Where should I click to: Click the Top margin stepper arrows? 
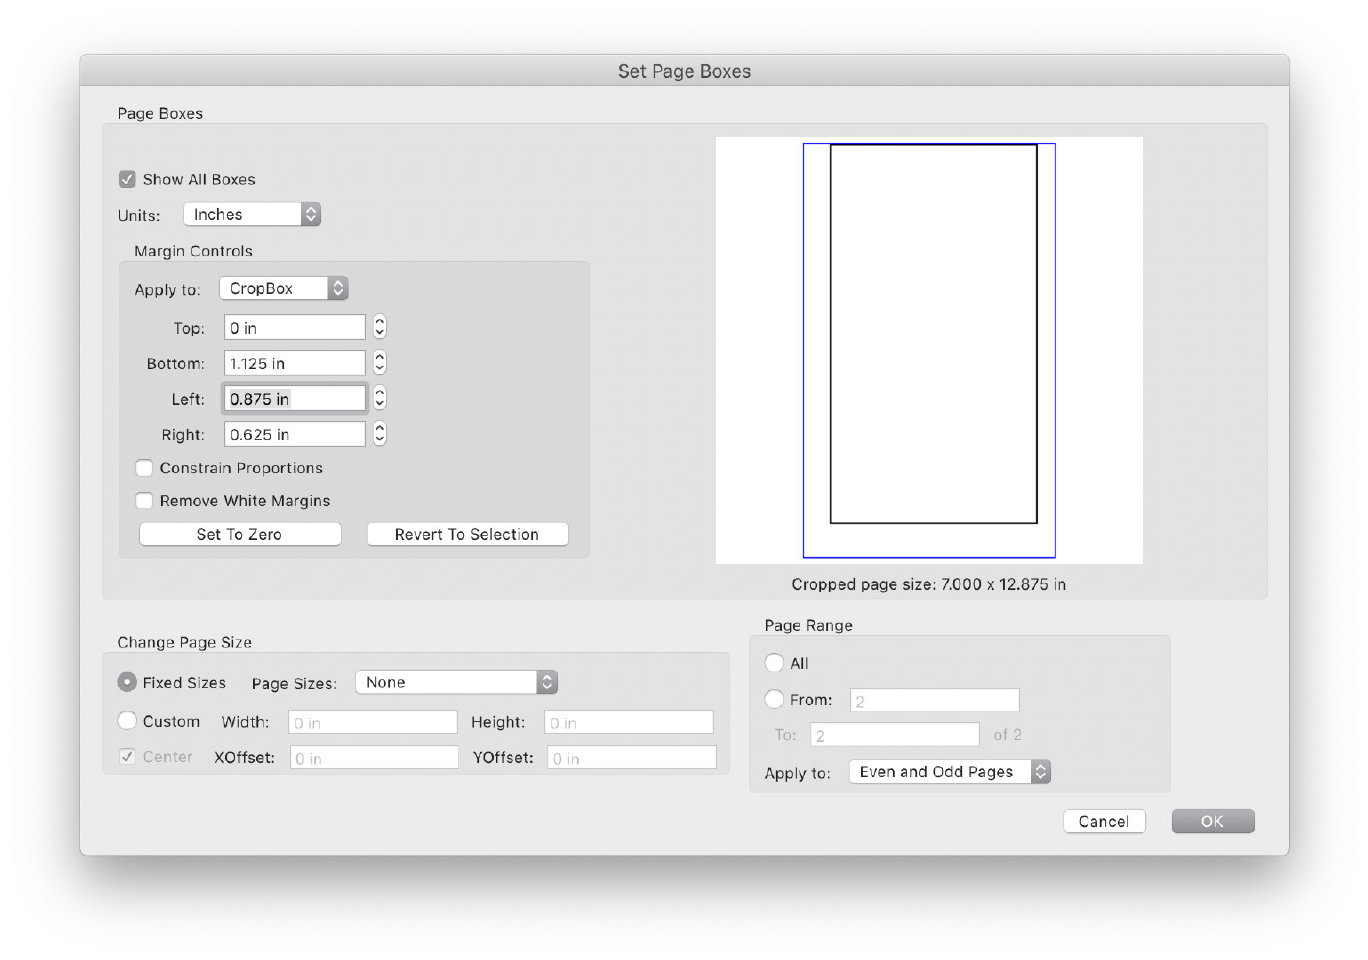tap(380, 327)
